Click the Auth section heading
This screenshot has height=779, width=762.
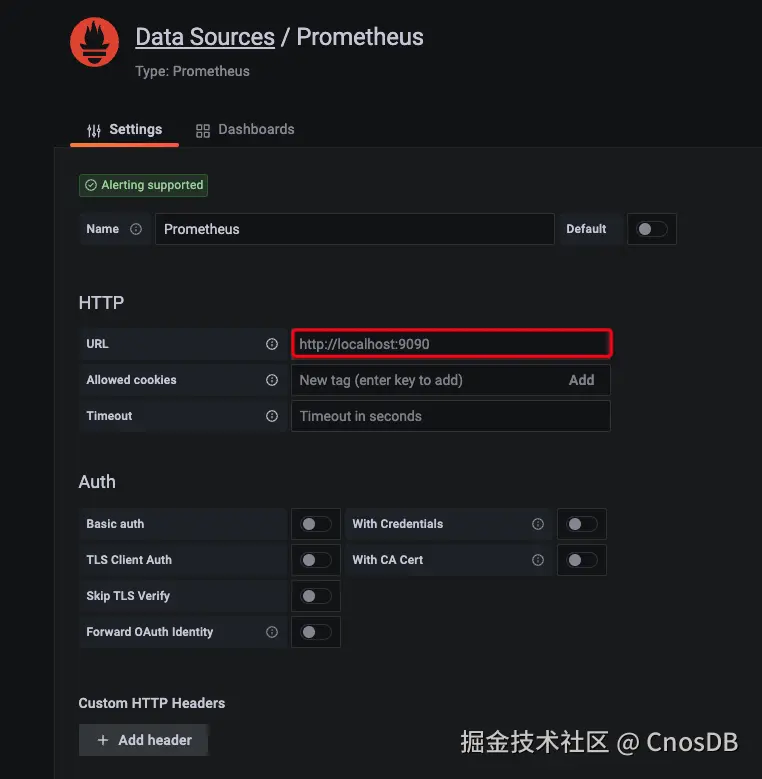97,482
